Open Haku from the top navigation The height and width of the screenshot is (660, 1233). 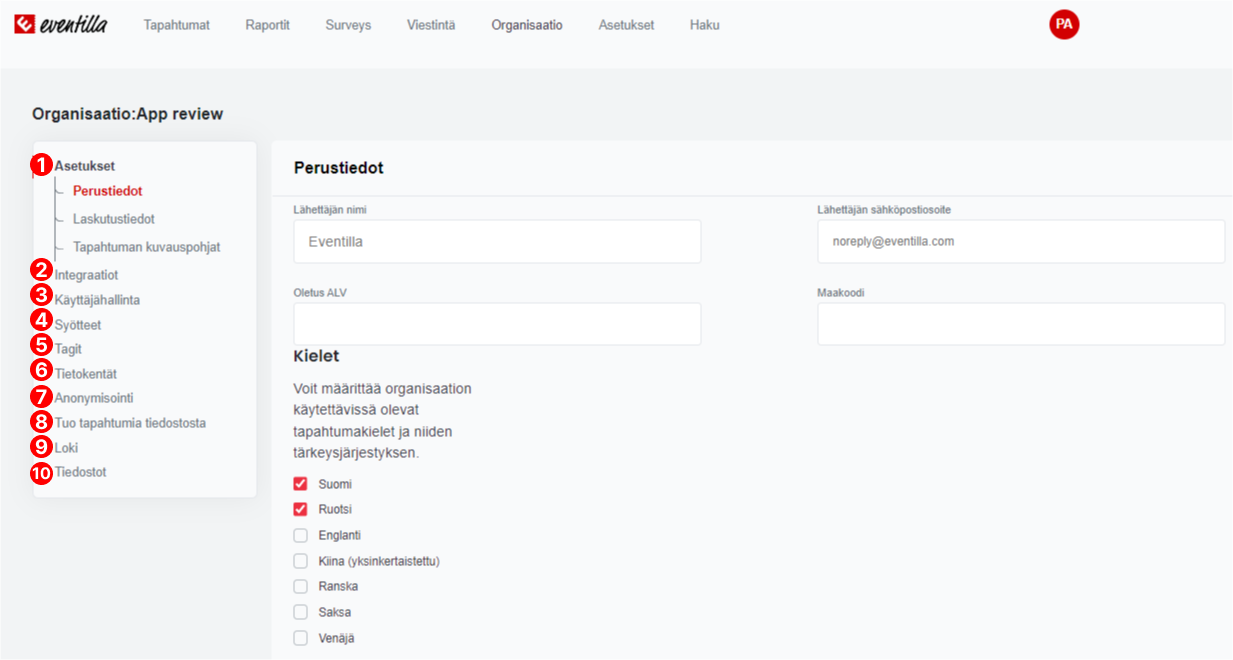point(705,25)
